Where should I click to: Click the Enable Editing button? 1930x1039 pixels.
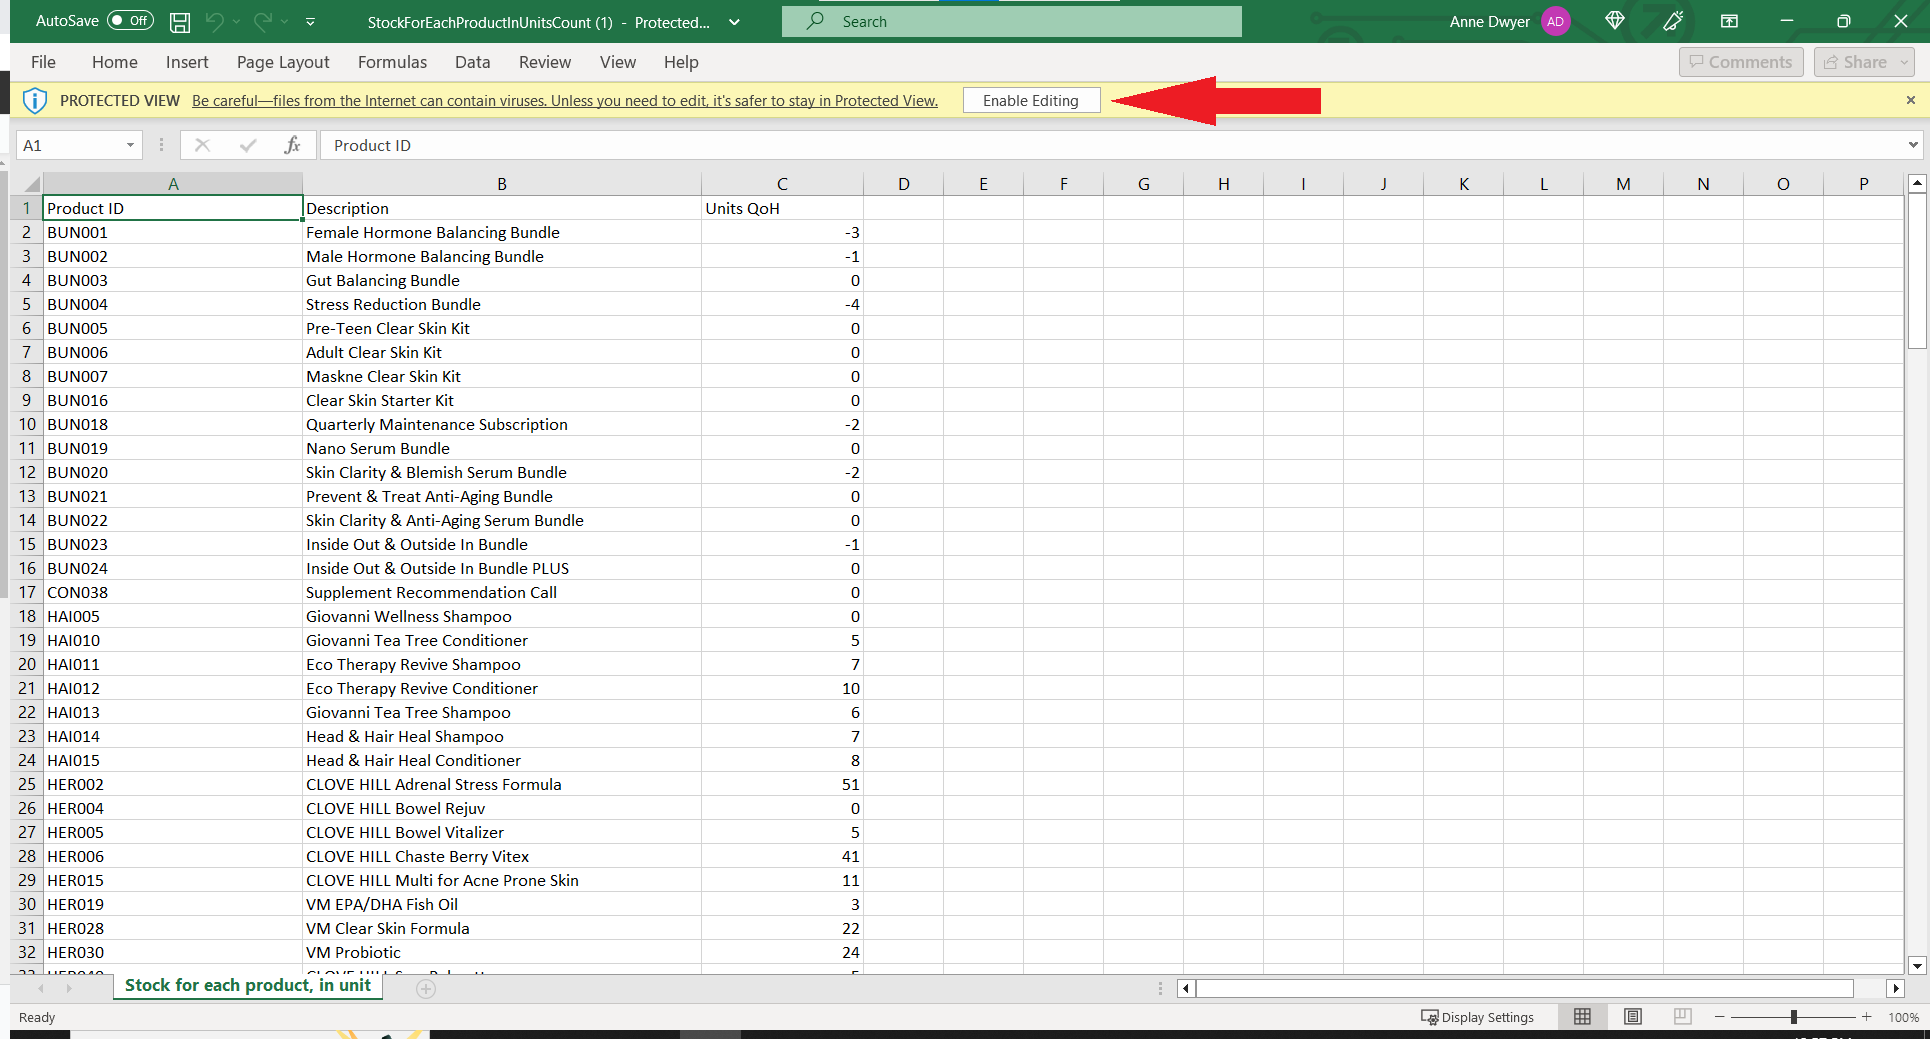coord(1031,100)
